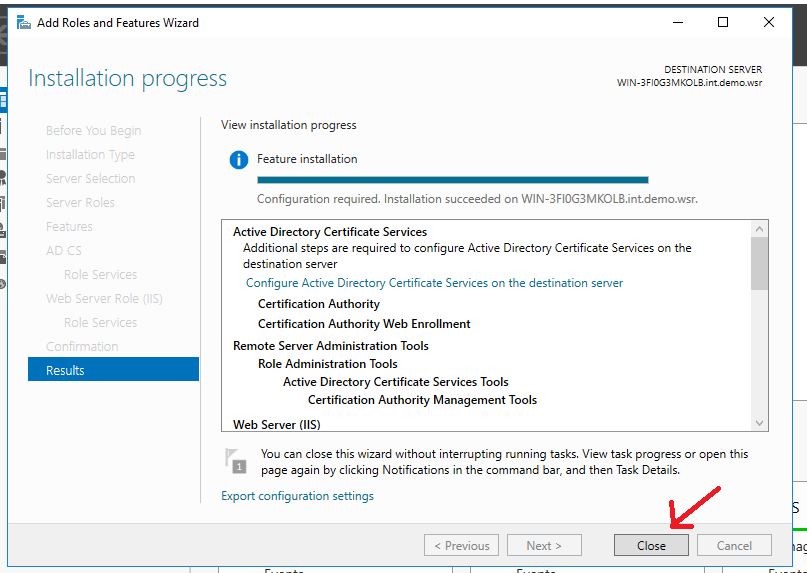Click the destination server name text
Screen dimensions: 807x573
[689, 82]
